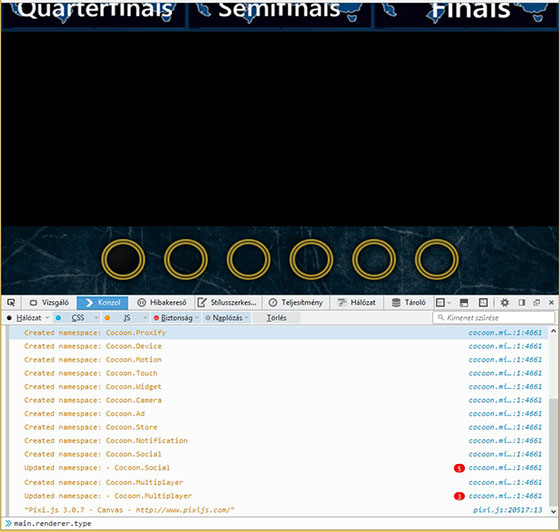The height and width of the screenshot is (532, 560).
Task: Open the Vizsgáló inspector tab
Action: [50, 302]
